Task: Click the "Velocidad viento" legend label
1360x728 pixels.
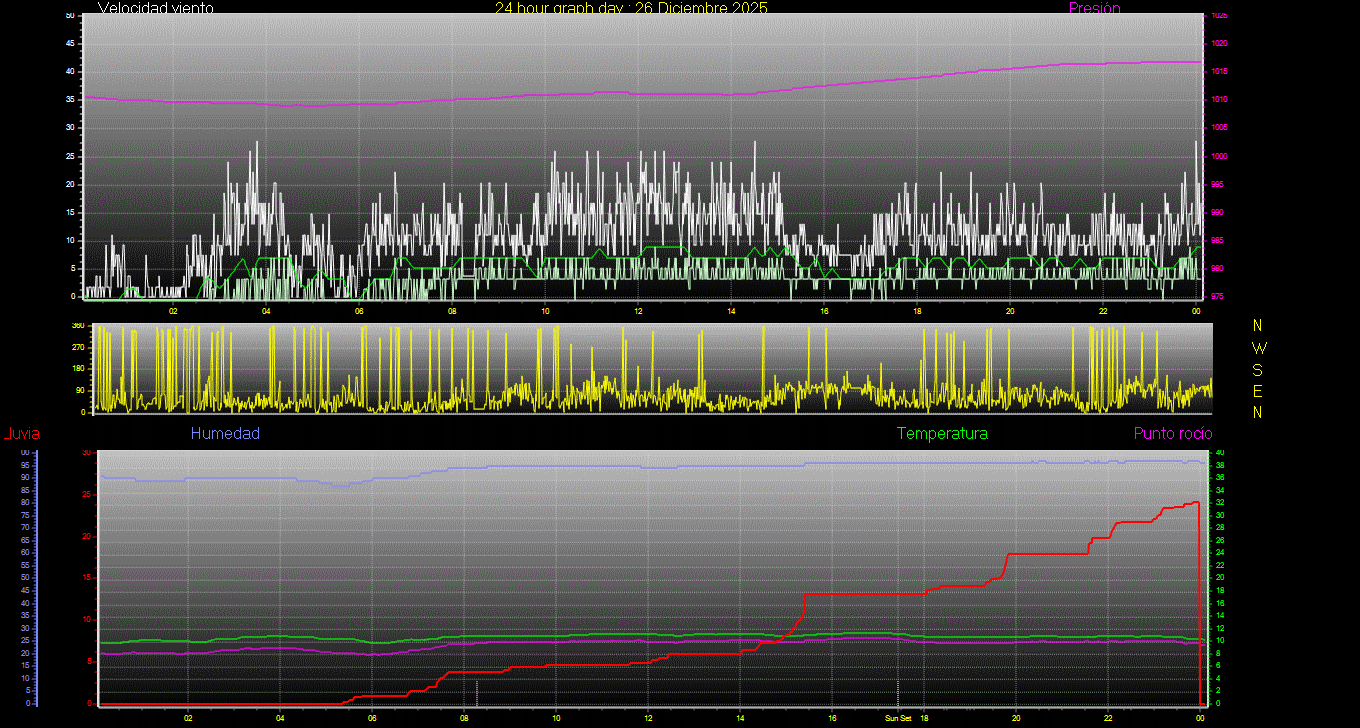Action: click(155, 8)
